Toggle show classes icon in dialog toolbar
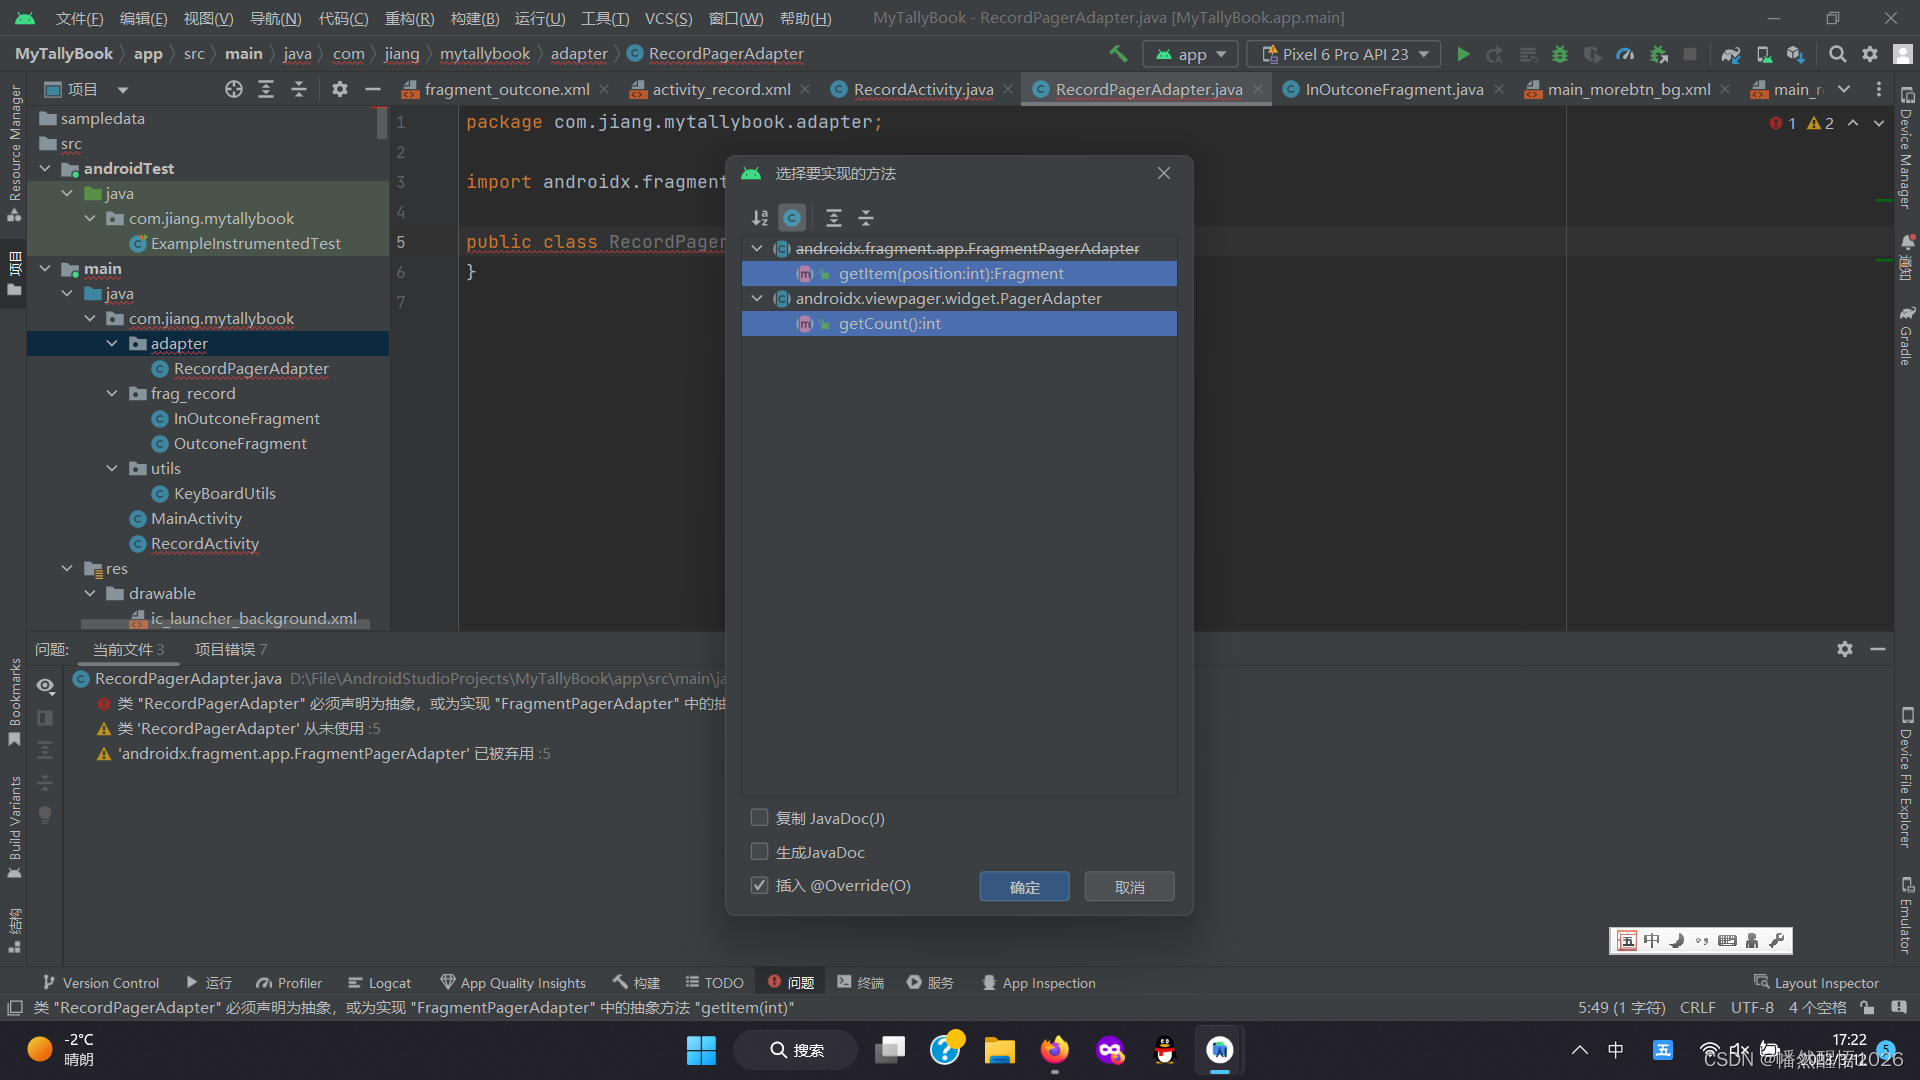Viewport: 1920px width, 1080px height. click(x=792, y=218)
